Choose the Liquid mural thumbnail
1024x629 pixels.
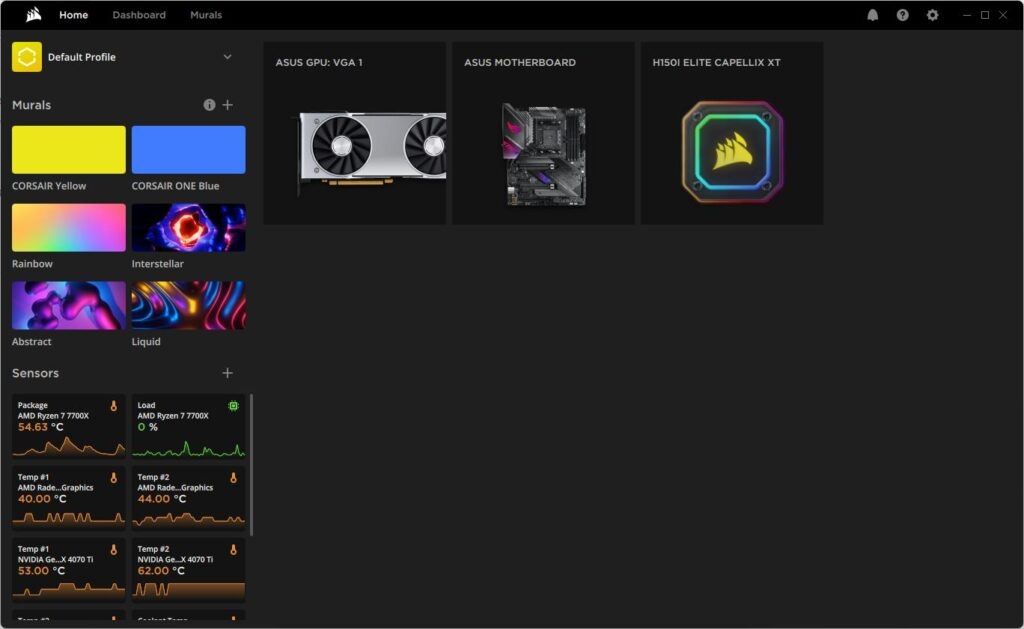(x=189, y=305)
